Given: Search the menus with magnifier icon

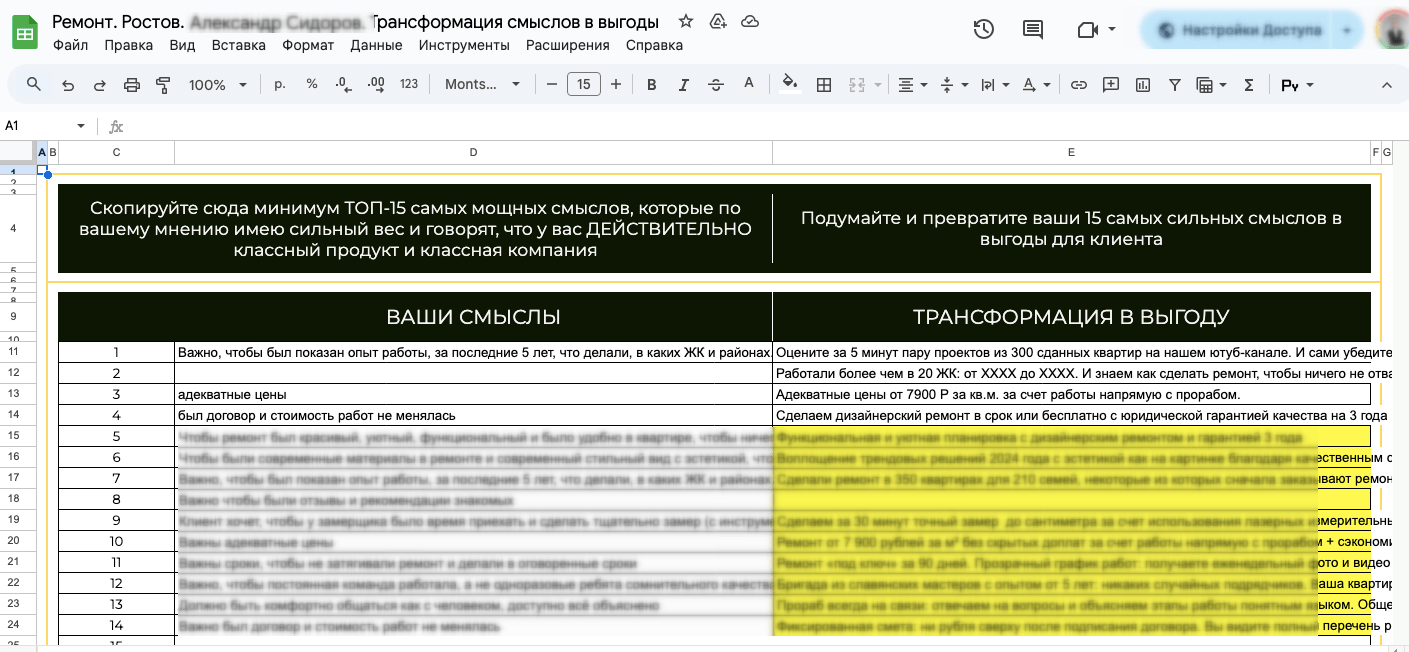Looking at the screenshot, I should point(34,85).
